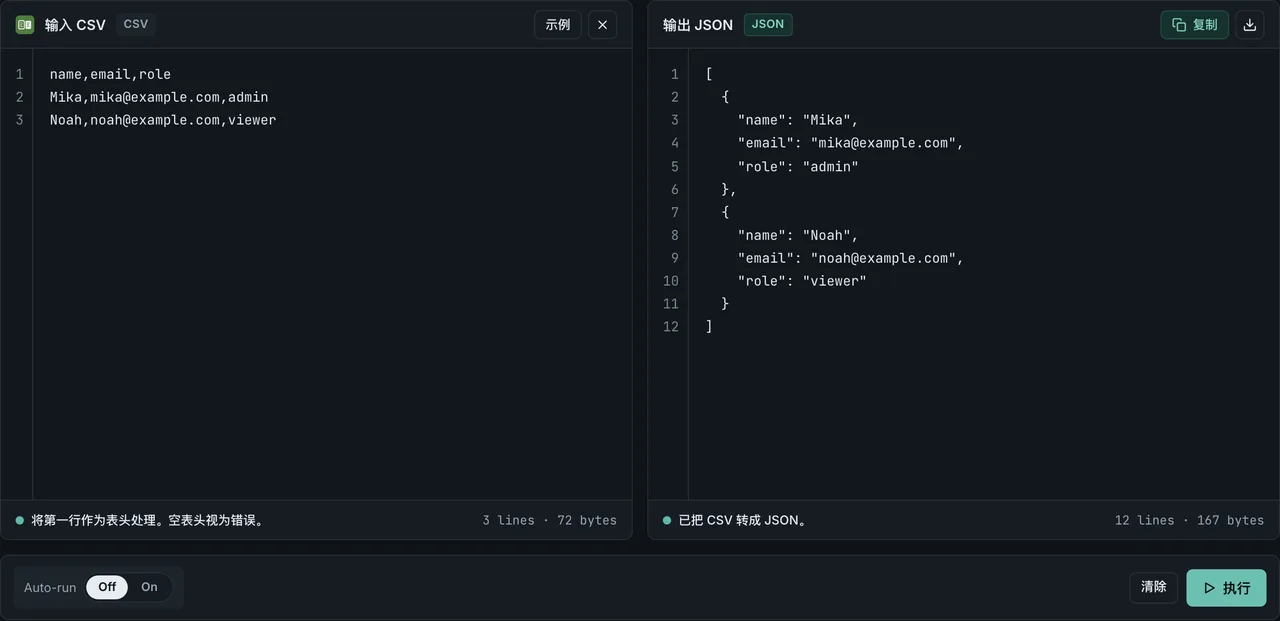This screenshot has width=1280, height=621.
Task: Click the 输入 CSV panel title
Action: (x=75, y=25)
